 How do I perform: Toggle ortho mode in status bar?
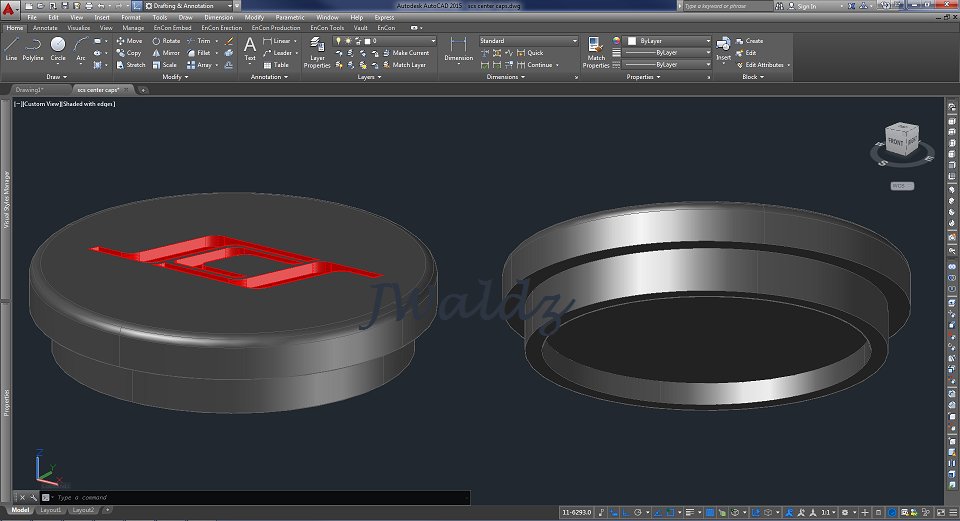[626, 512]
